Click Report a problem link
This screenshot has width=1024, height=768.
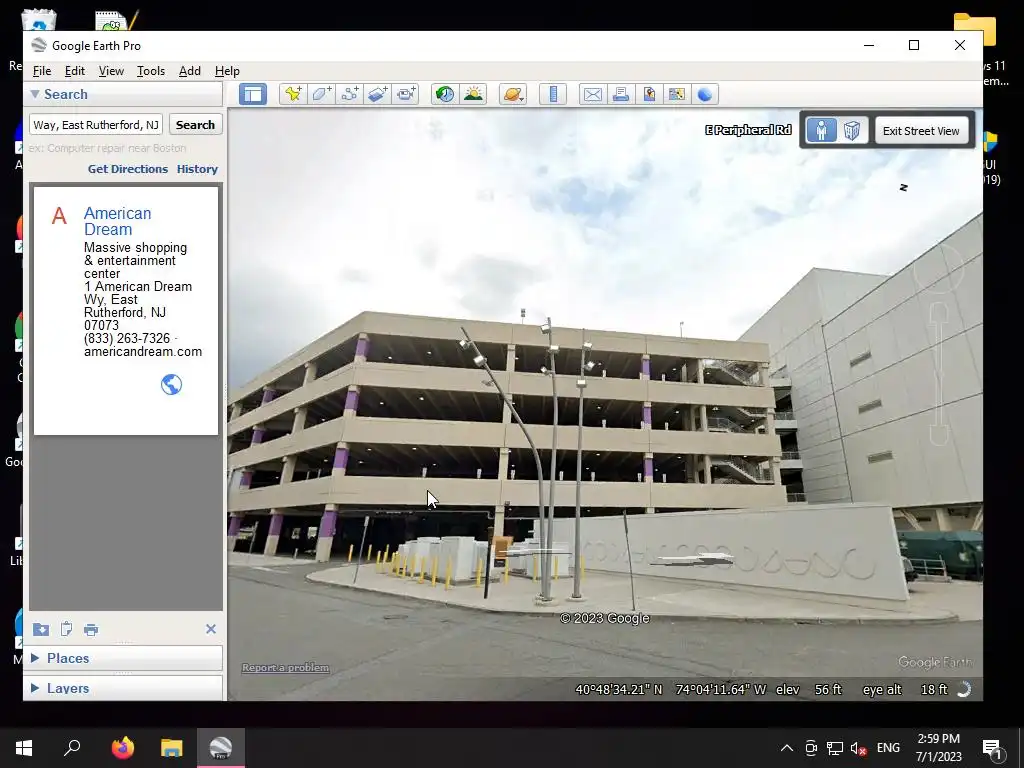285,667
